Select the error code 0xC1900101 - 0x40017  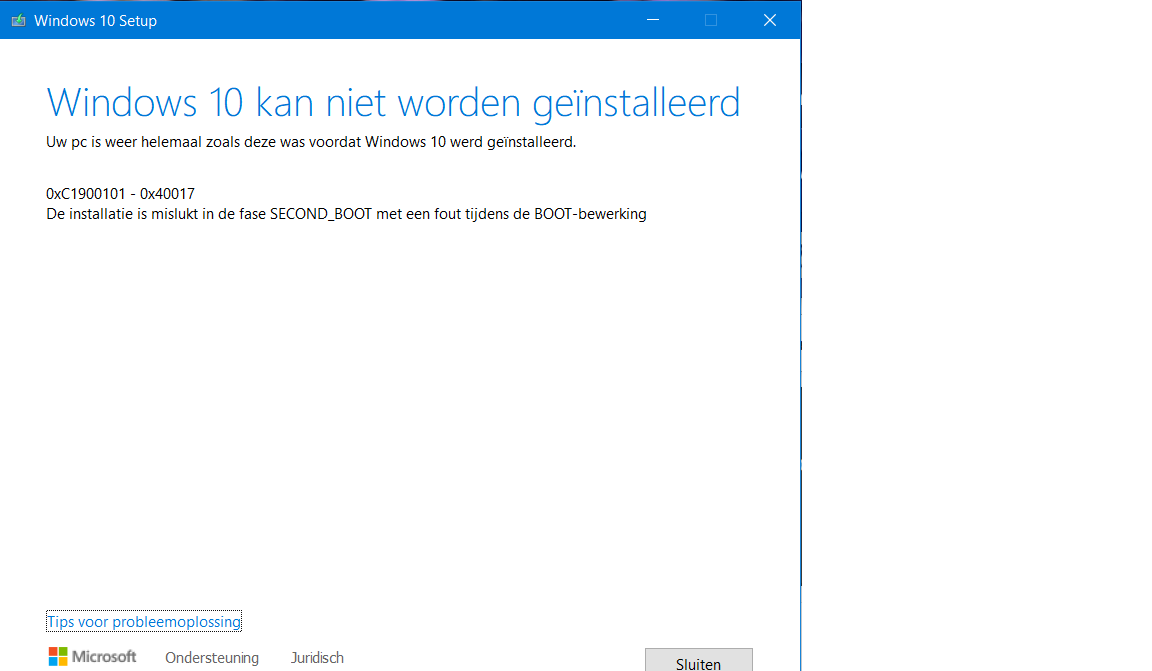[x=120, y=194]
